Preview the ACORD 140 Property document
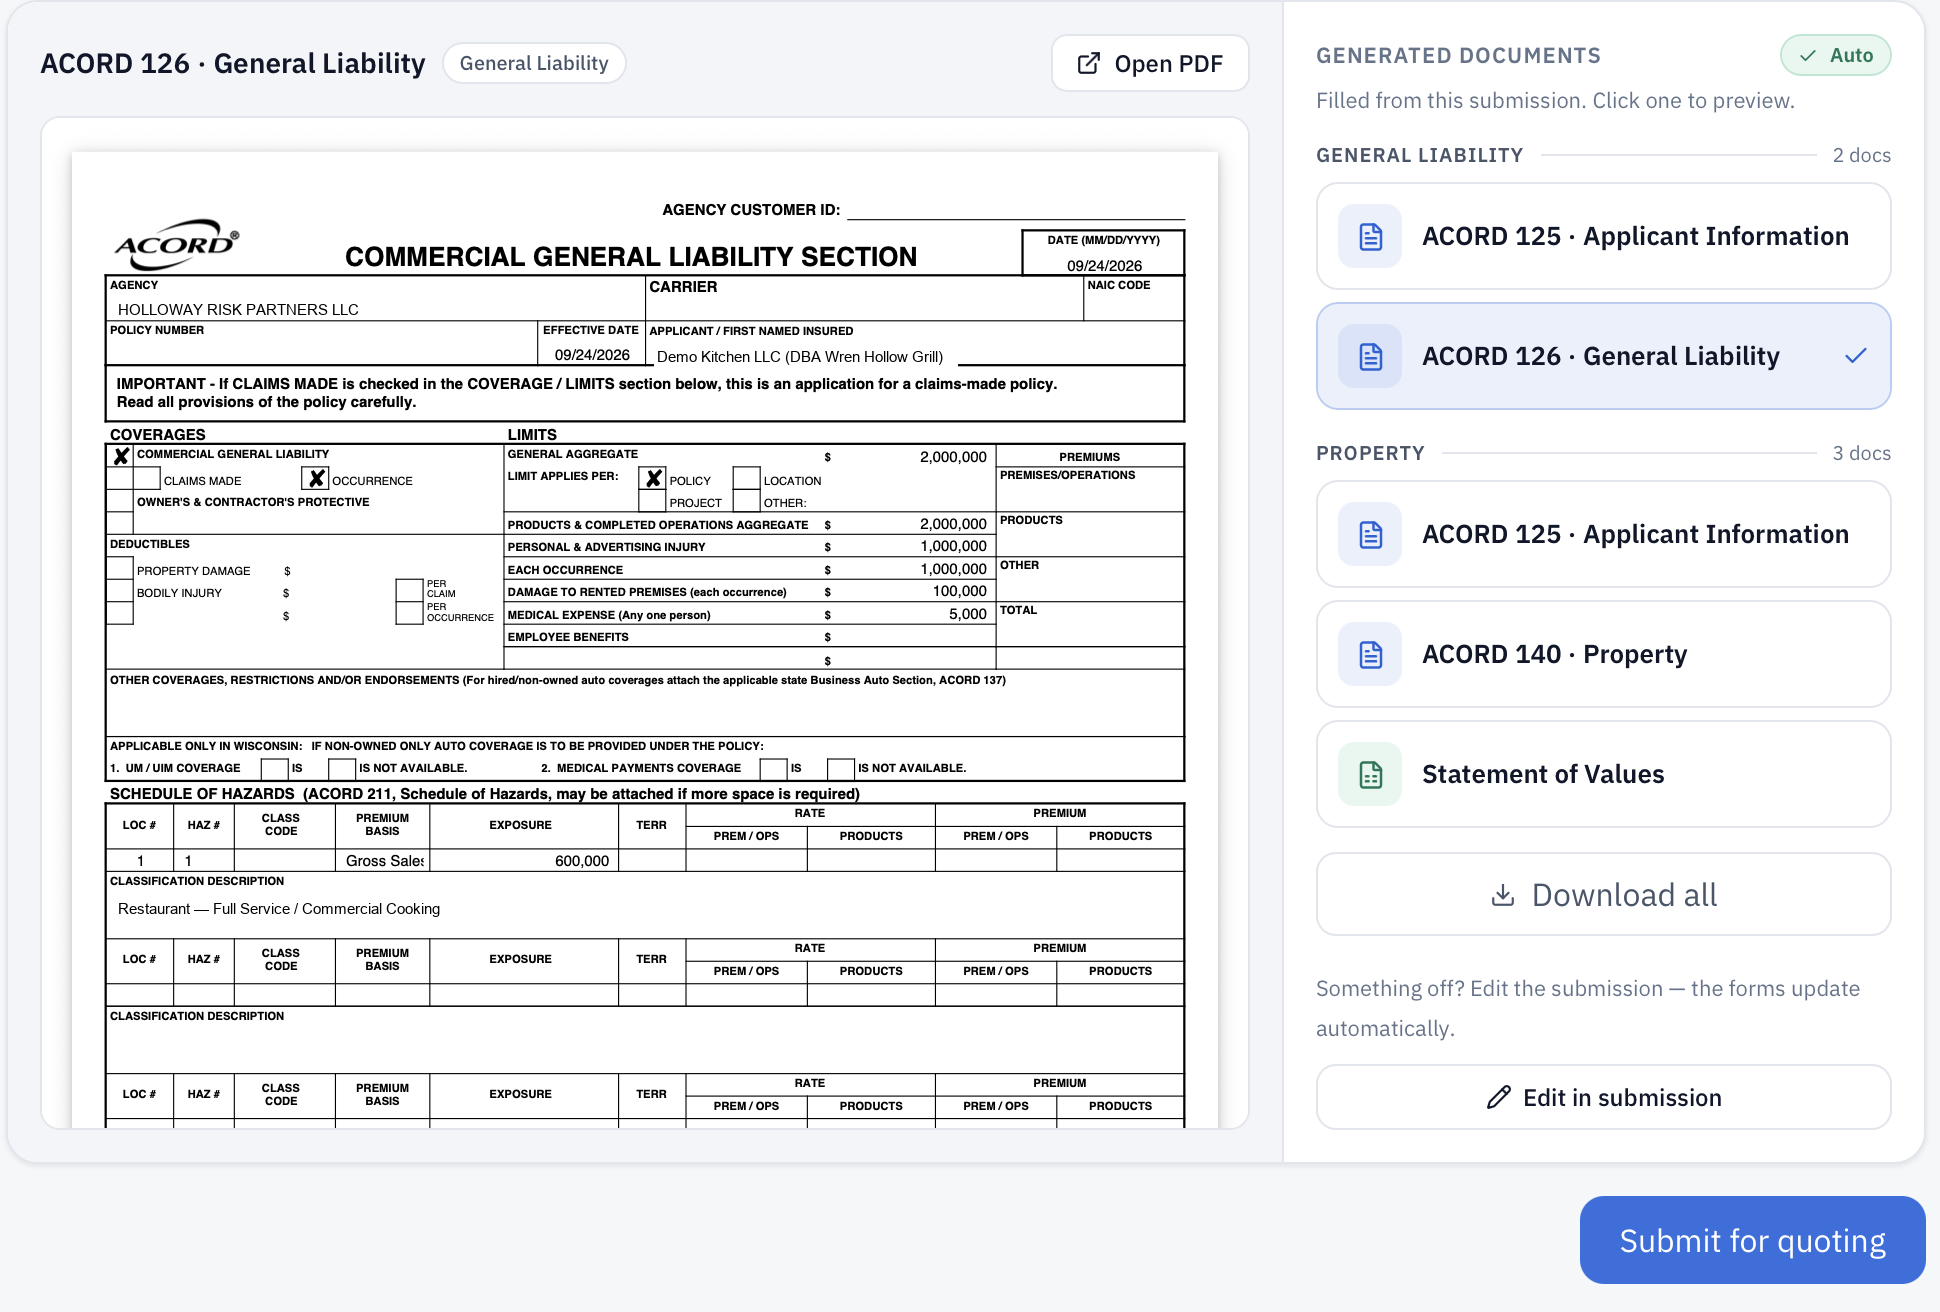Screen dimensions: 1940x1312 click(x=1603, y=655)
